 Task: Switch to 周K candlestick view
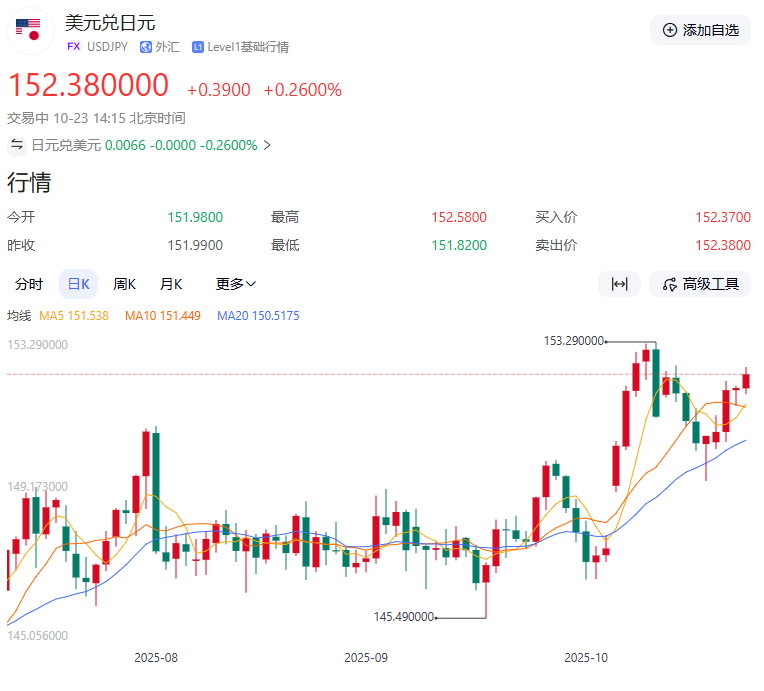(x=125, y=284)
